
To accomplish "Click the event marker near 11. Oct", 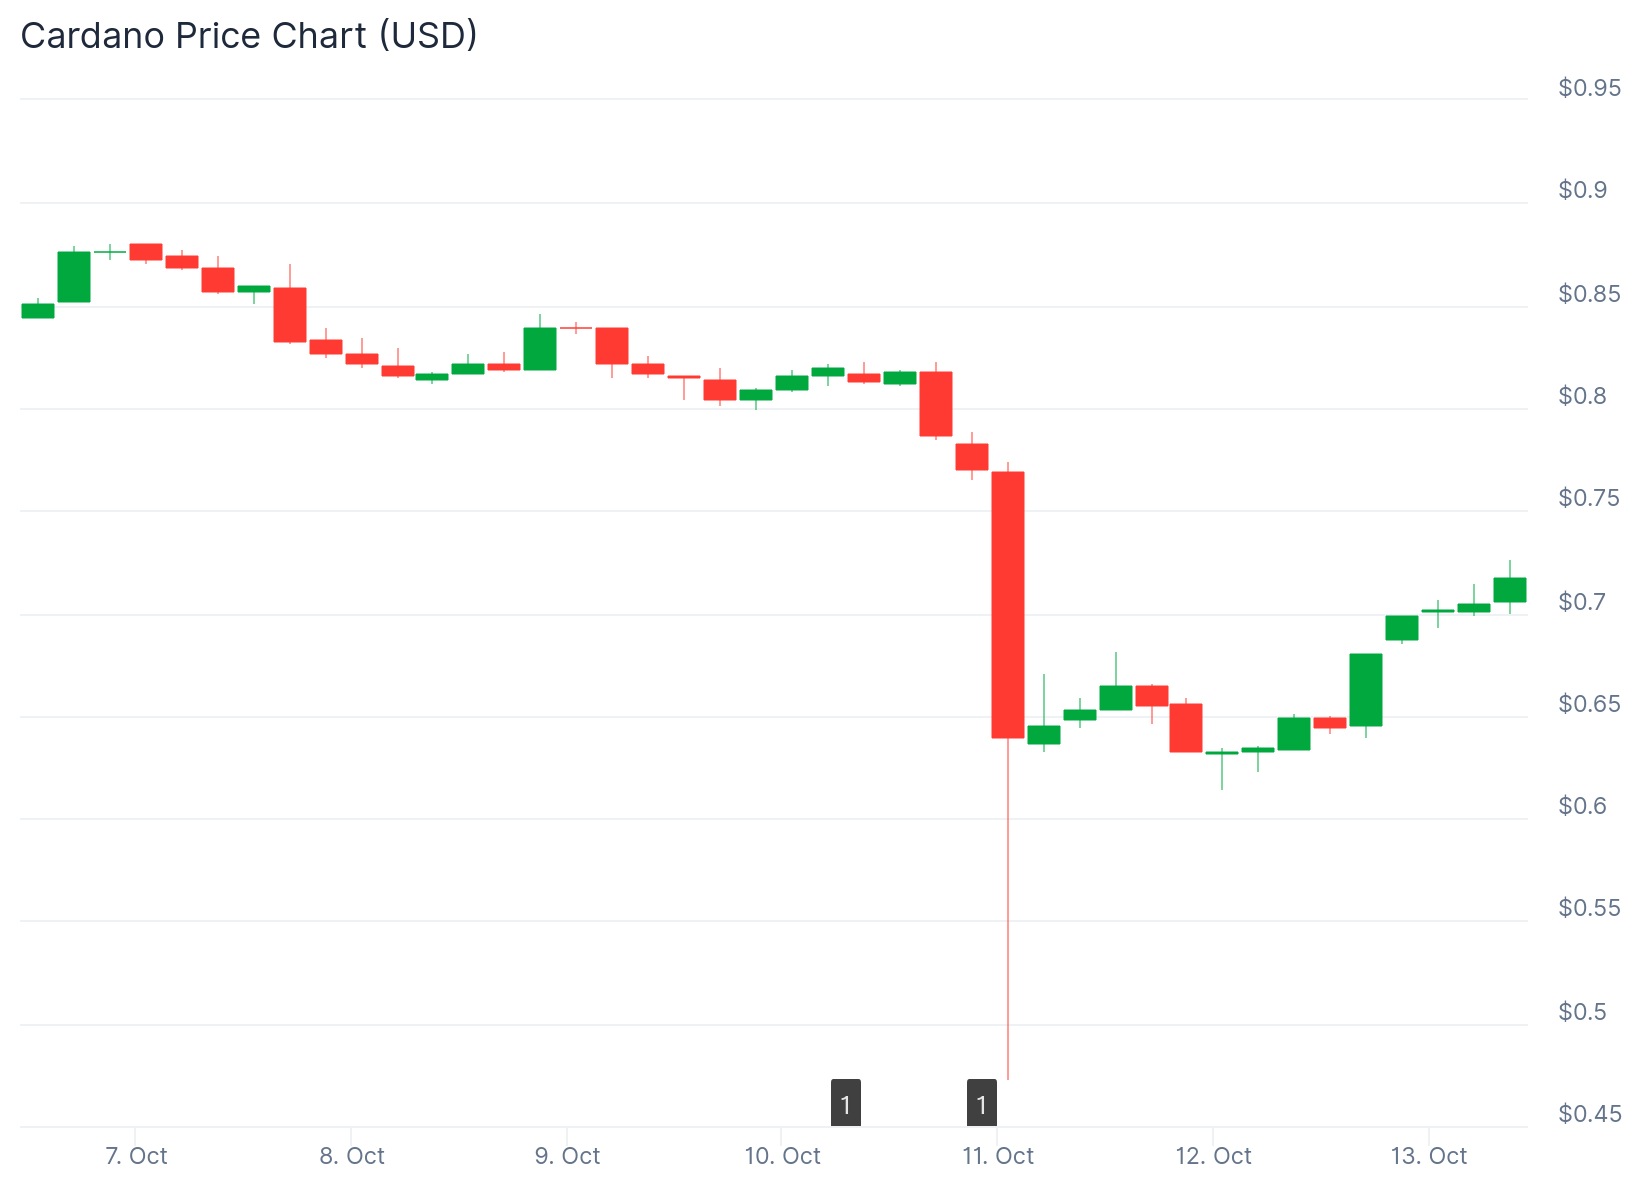I will 982,1103.
